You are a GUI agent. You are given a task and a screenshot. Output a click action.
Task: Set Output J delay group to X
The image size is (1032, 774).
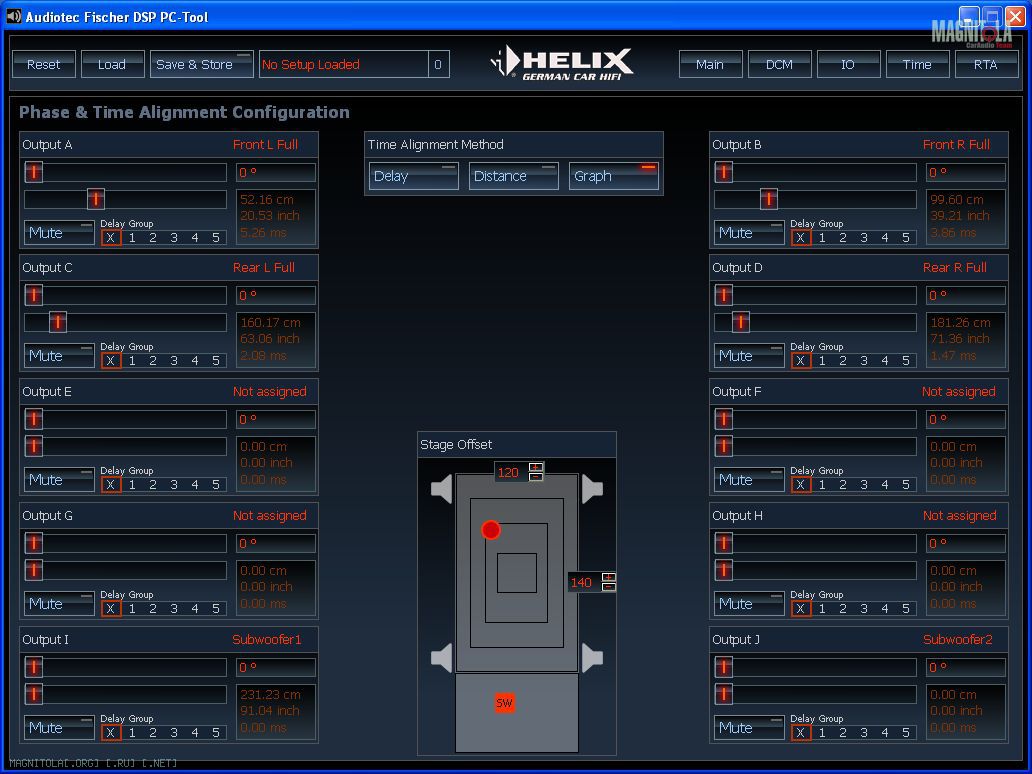[x=800, y=733]
